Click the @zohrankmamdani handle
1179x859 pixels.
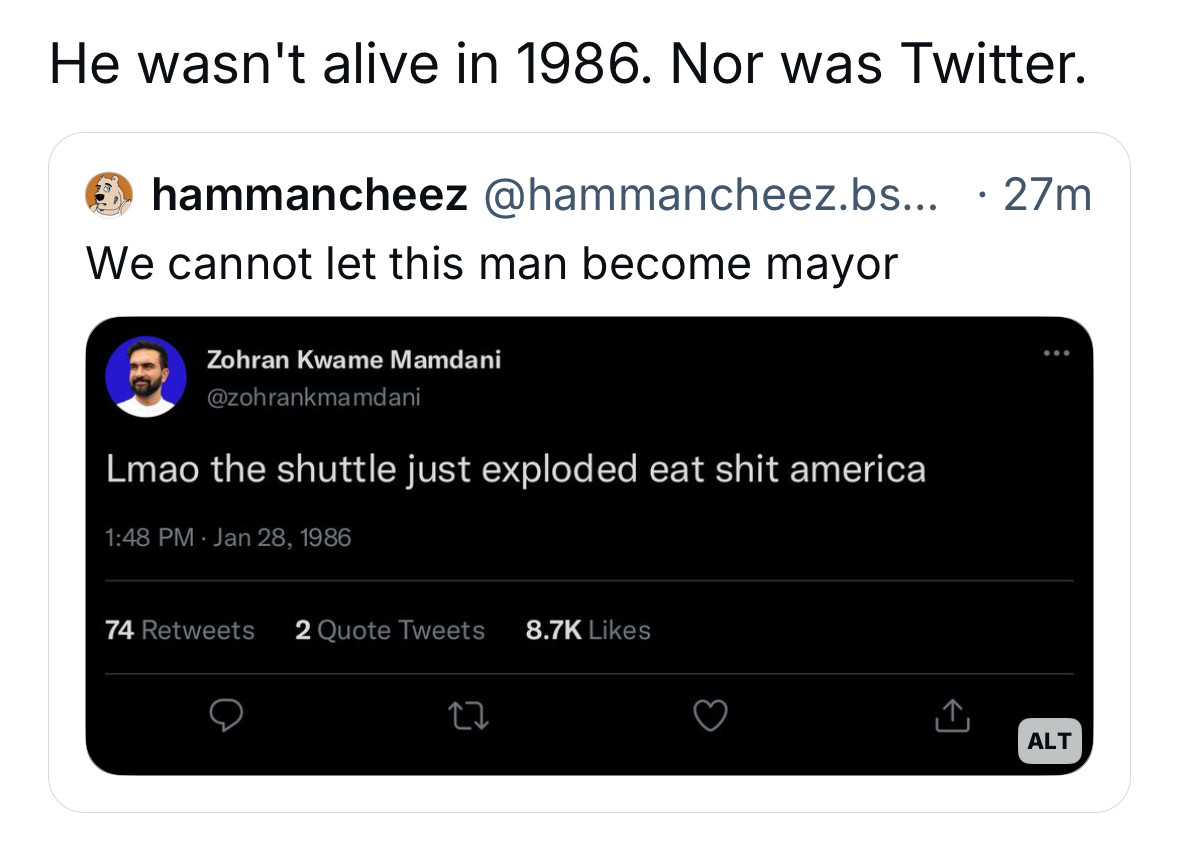coord(313,397)
